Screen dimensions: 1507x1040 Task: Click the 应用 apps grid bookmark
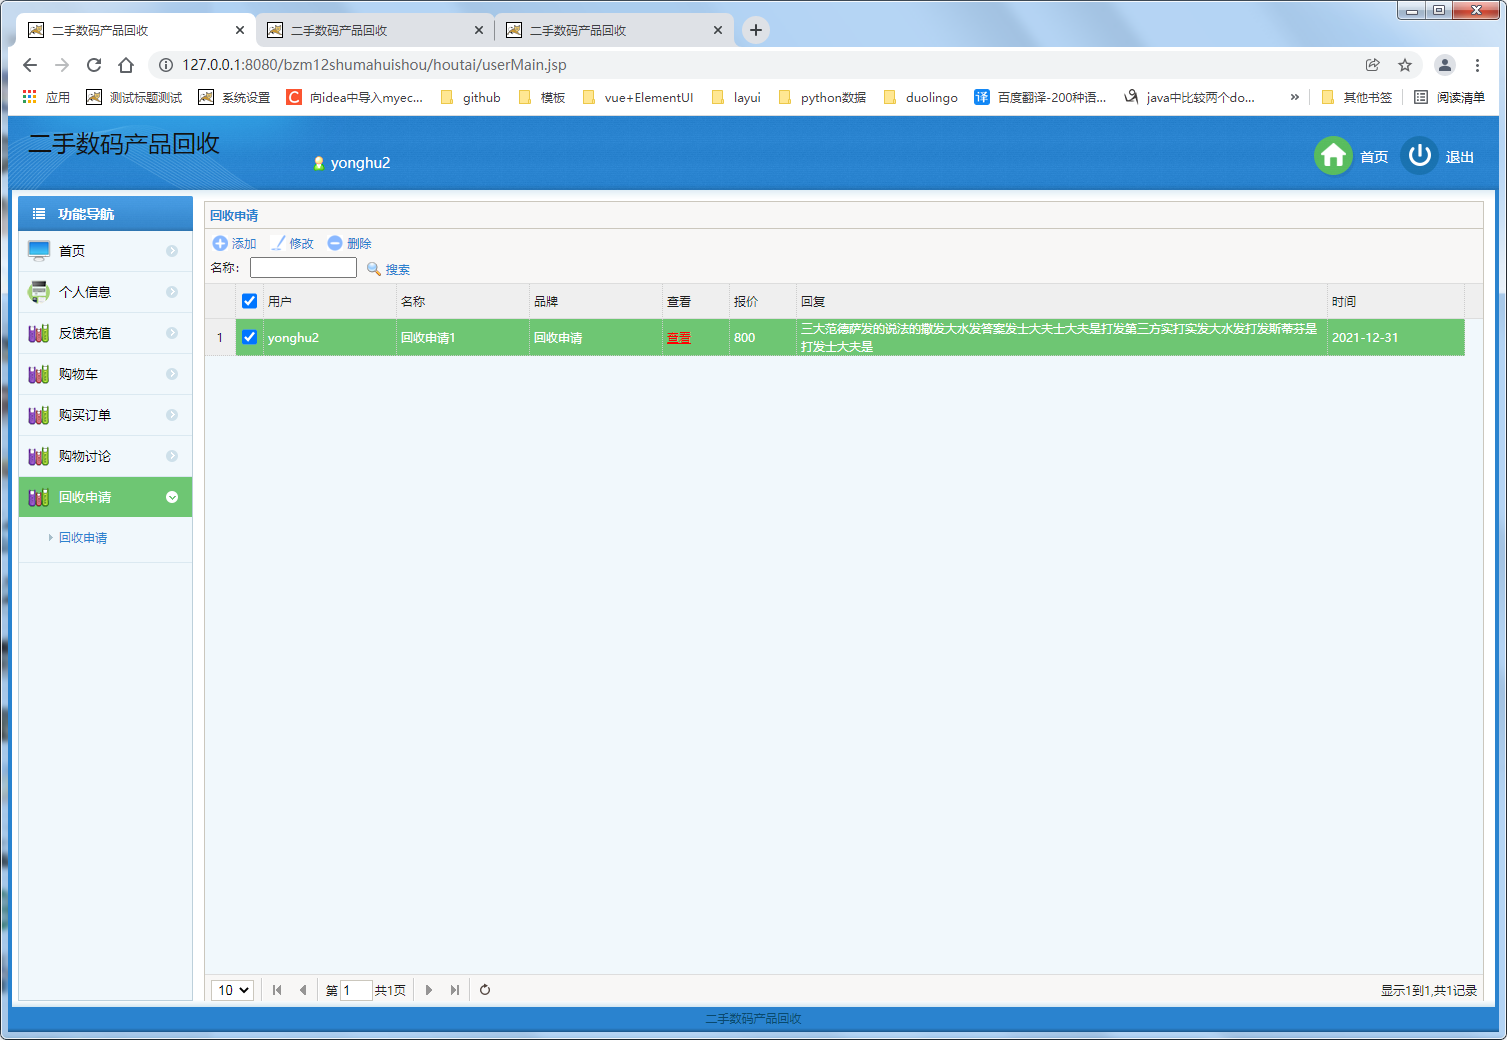(46, 97)
